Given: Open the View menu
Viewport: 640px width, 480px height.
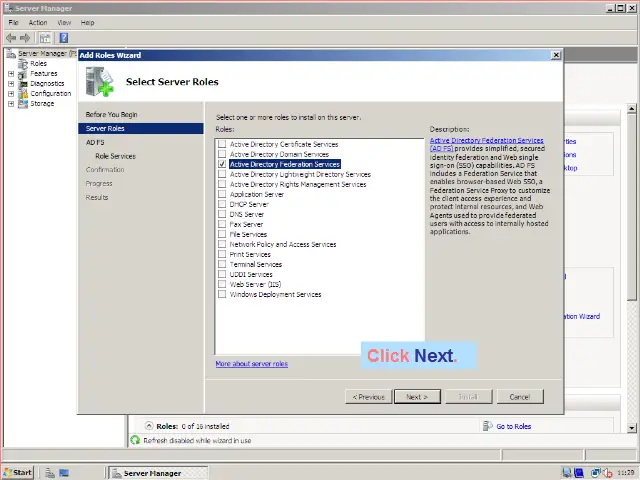Looking at the screenshot, I should pyautogui.click(x=64, y=22).
